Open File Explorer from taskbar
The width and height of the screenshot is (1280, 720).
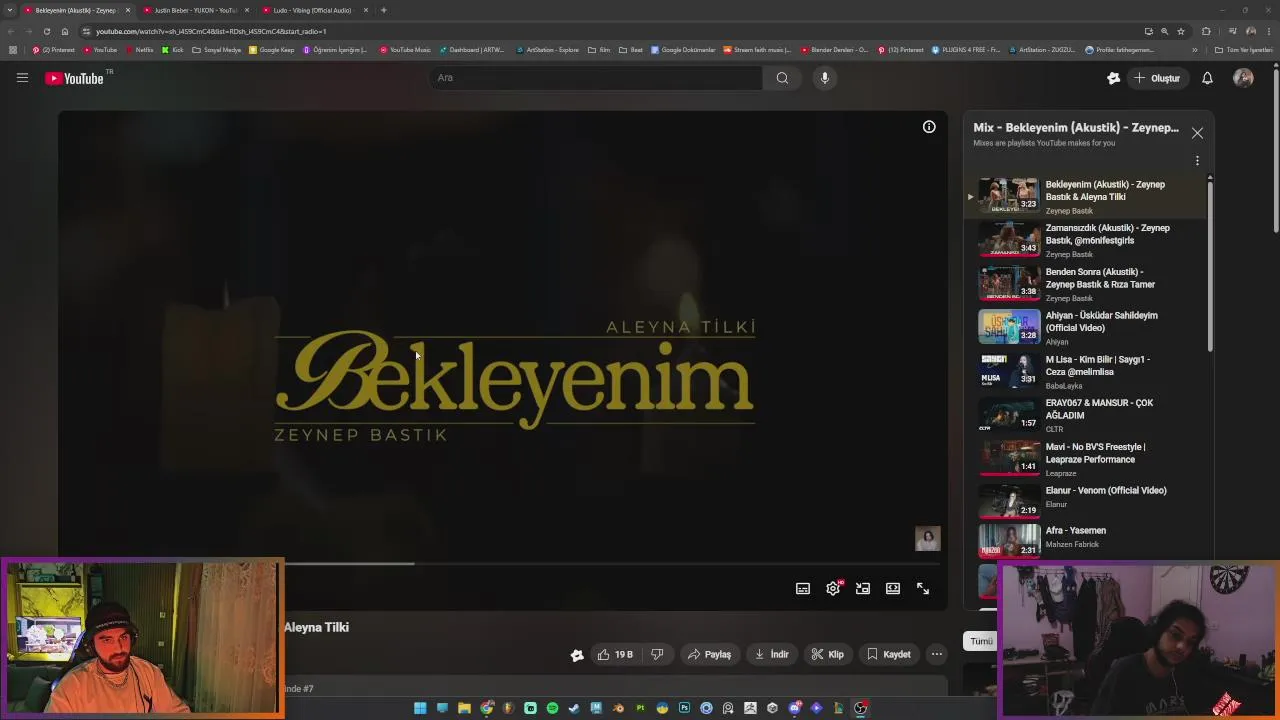tap(464, 708)
